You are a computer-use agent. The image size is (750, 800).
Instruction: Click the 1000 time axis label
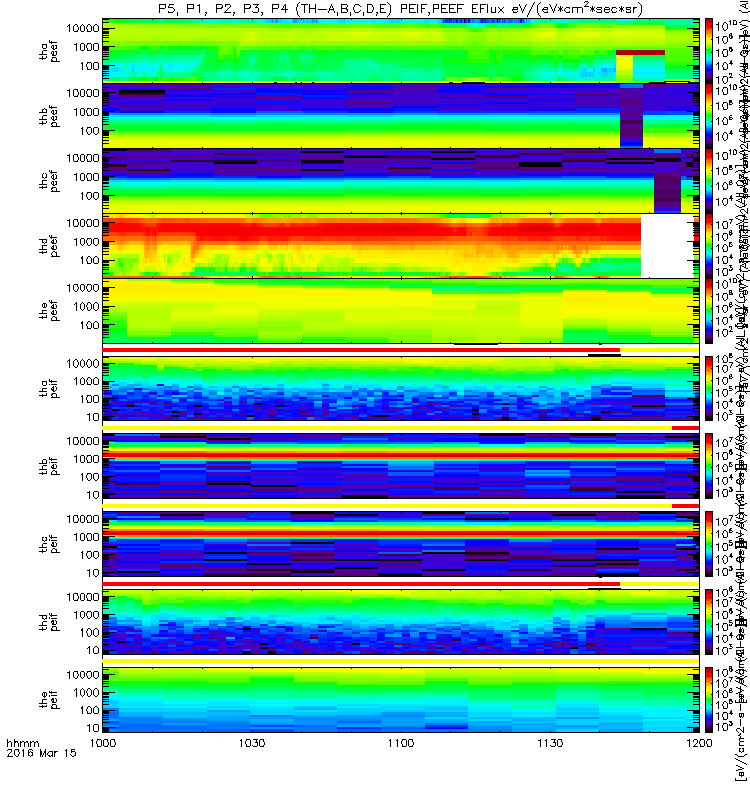[x=103, y=743]
